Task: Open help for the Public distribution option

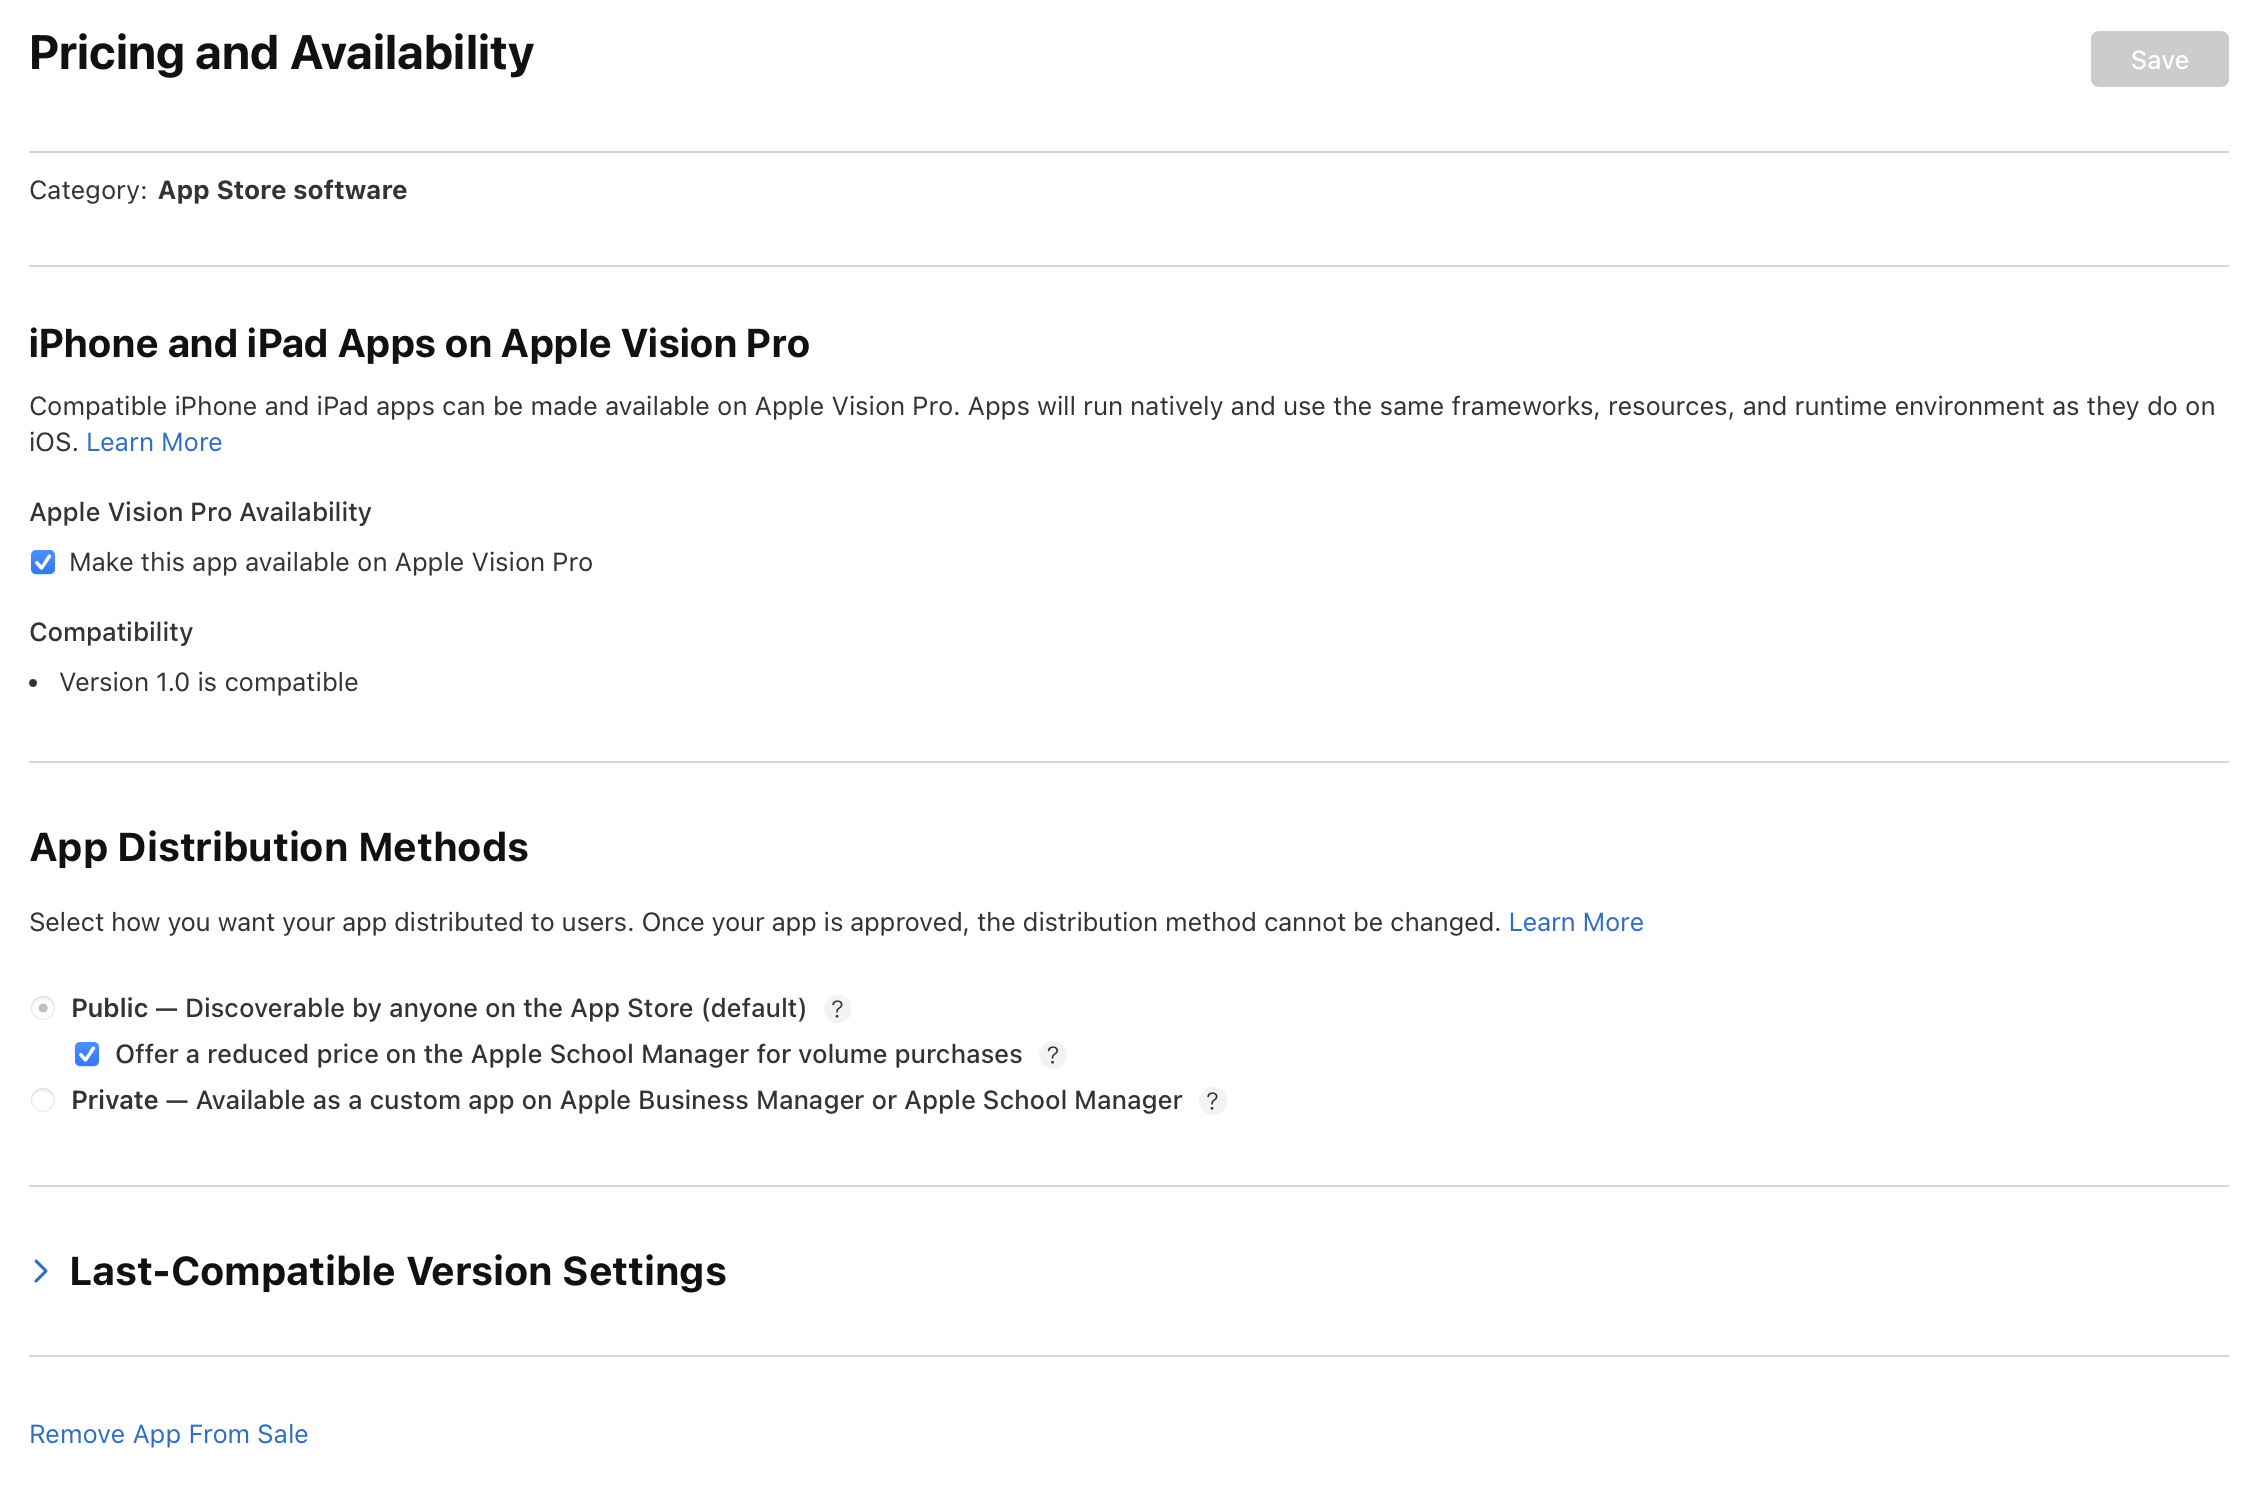Action: (x=839, y=1009)
